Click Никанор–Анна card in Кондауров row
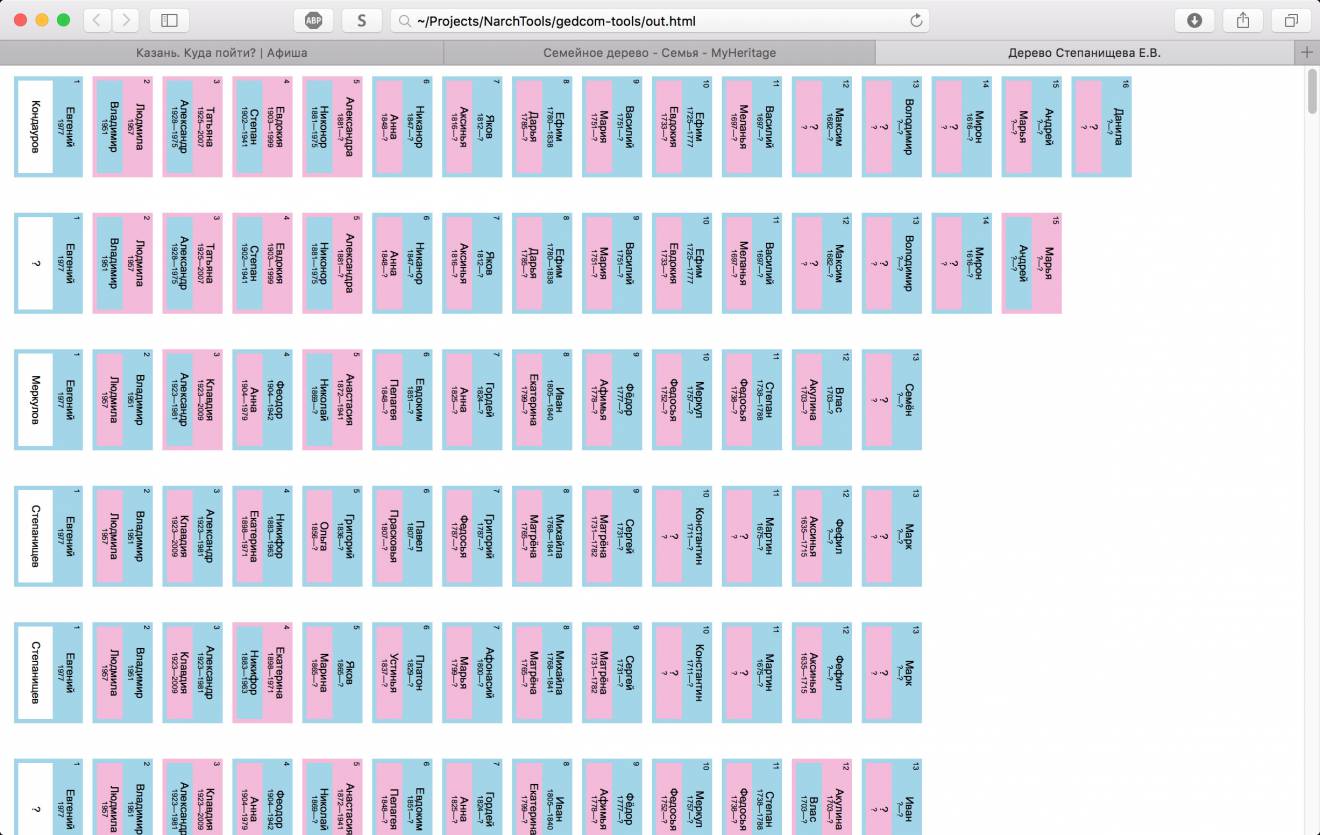This screenshot has width=1320, height=835. 403,128
